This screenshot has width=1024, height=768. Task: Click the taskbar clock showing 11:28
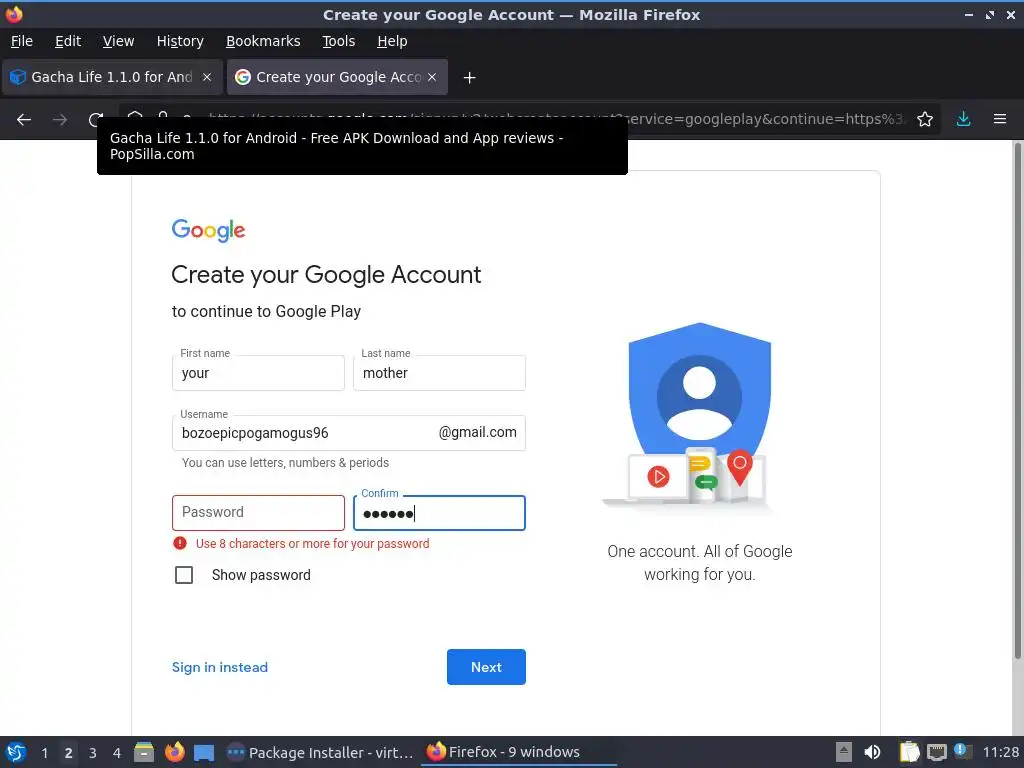click(x=1000, y=752)
